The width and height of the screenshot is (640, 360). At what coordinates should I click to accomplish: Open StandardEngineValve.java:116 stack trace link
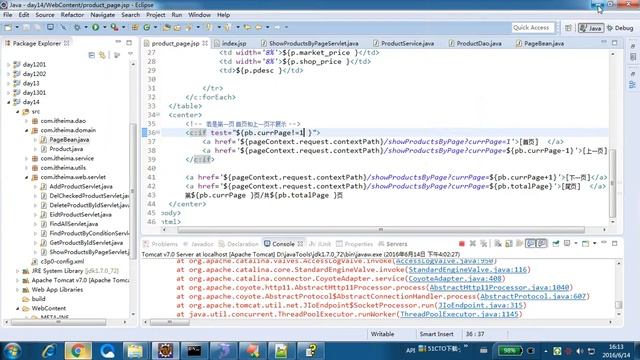tap(468, 269)
